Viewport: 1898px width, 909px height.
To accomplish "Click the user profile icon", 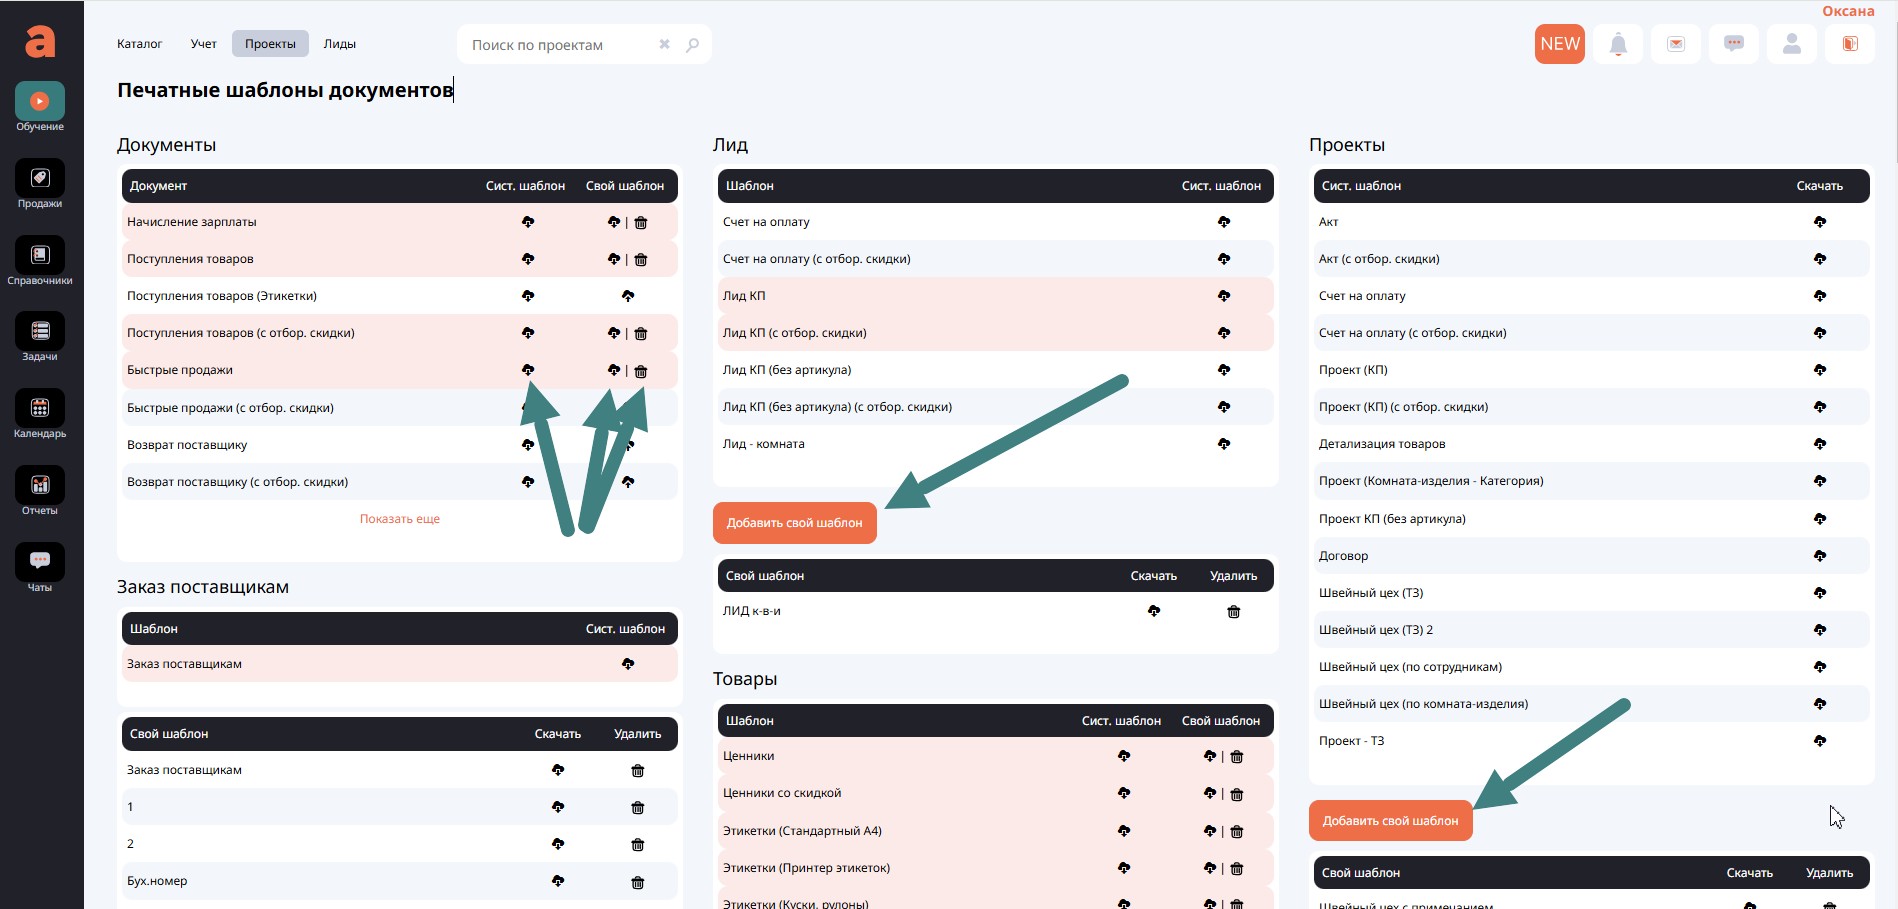I will 1792,44.
